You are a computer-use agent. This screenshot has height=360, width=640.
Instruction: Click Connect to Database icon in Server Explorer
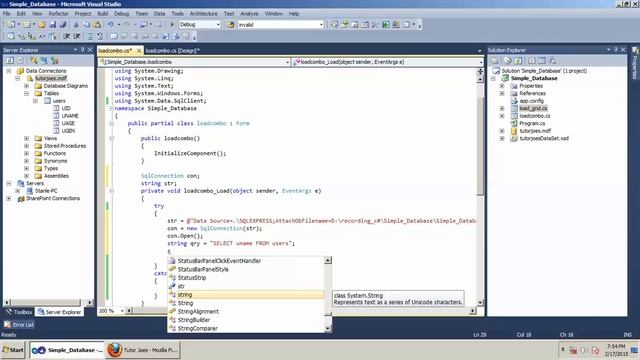tap(34, 60)
